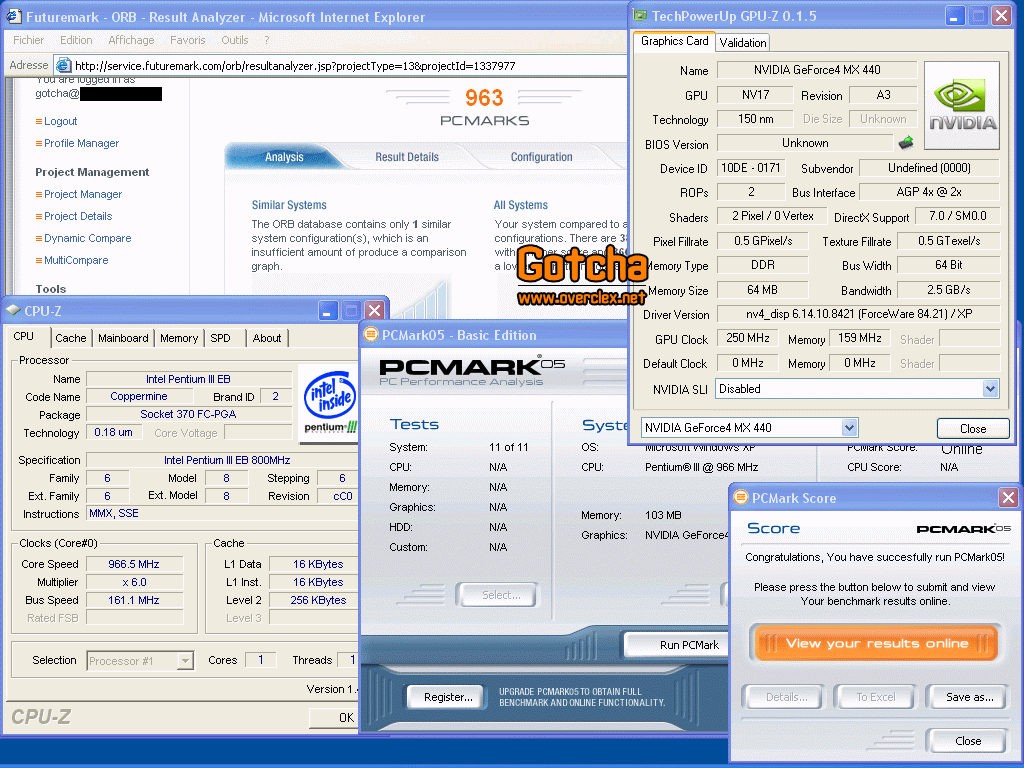
Task: Click the Driver Version field in GPU-Z
Action: pyautogui.click(x=858, y=314)
